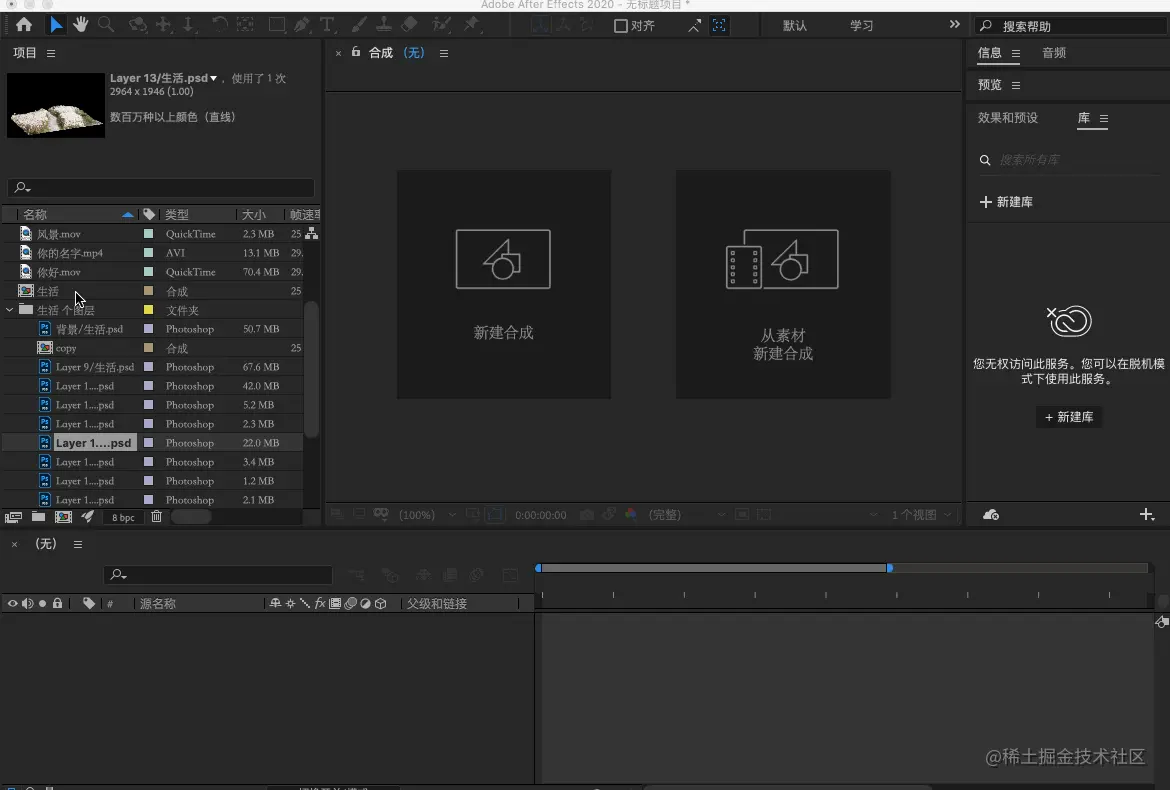The image size is (1170, 790).
Task: Toggle the 3D layer cube switch column
Action: [x=381, y=604]
